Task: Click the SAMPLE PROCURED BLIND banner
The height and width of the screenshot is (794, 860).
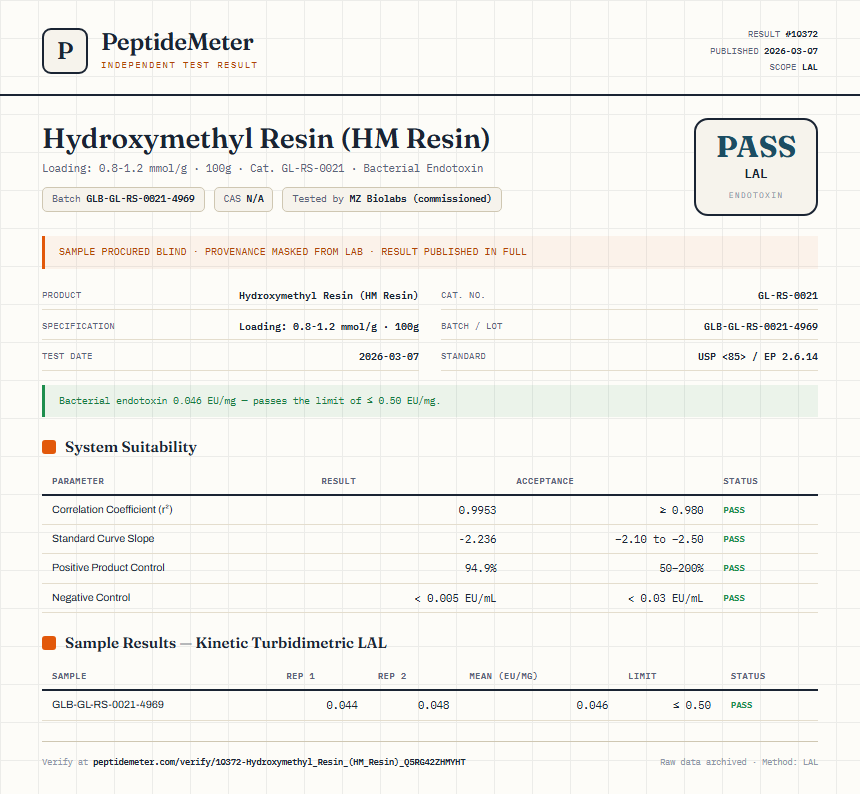Action: coord(430,252)
